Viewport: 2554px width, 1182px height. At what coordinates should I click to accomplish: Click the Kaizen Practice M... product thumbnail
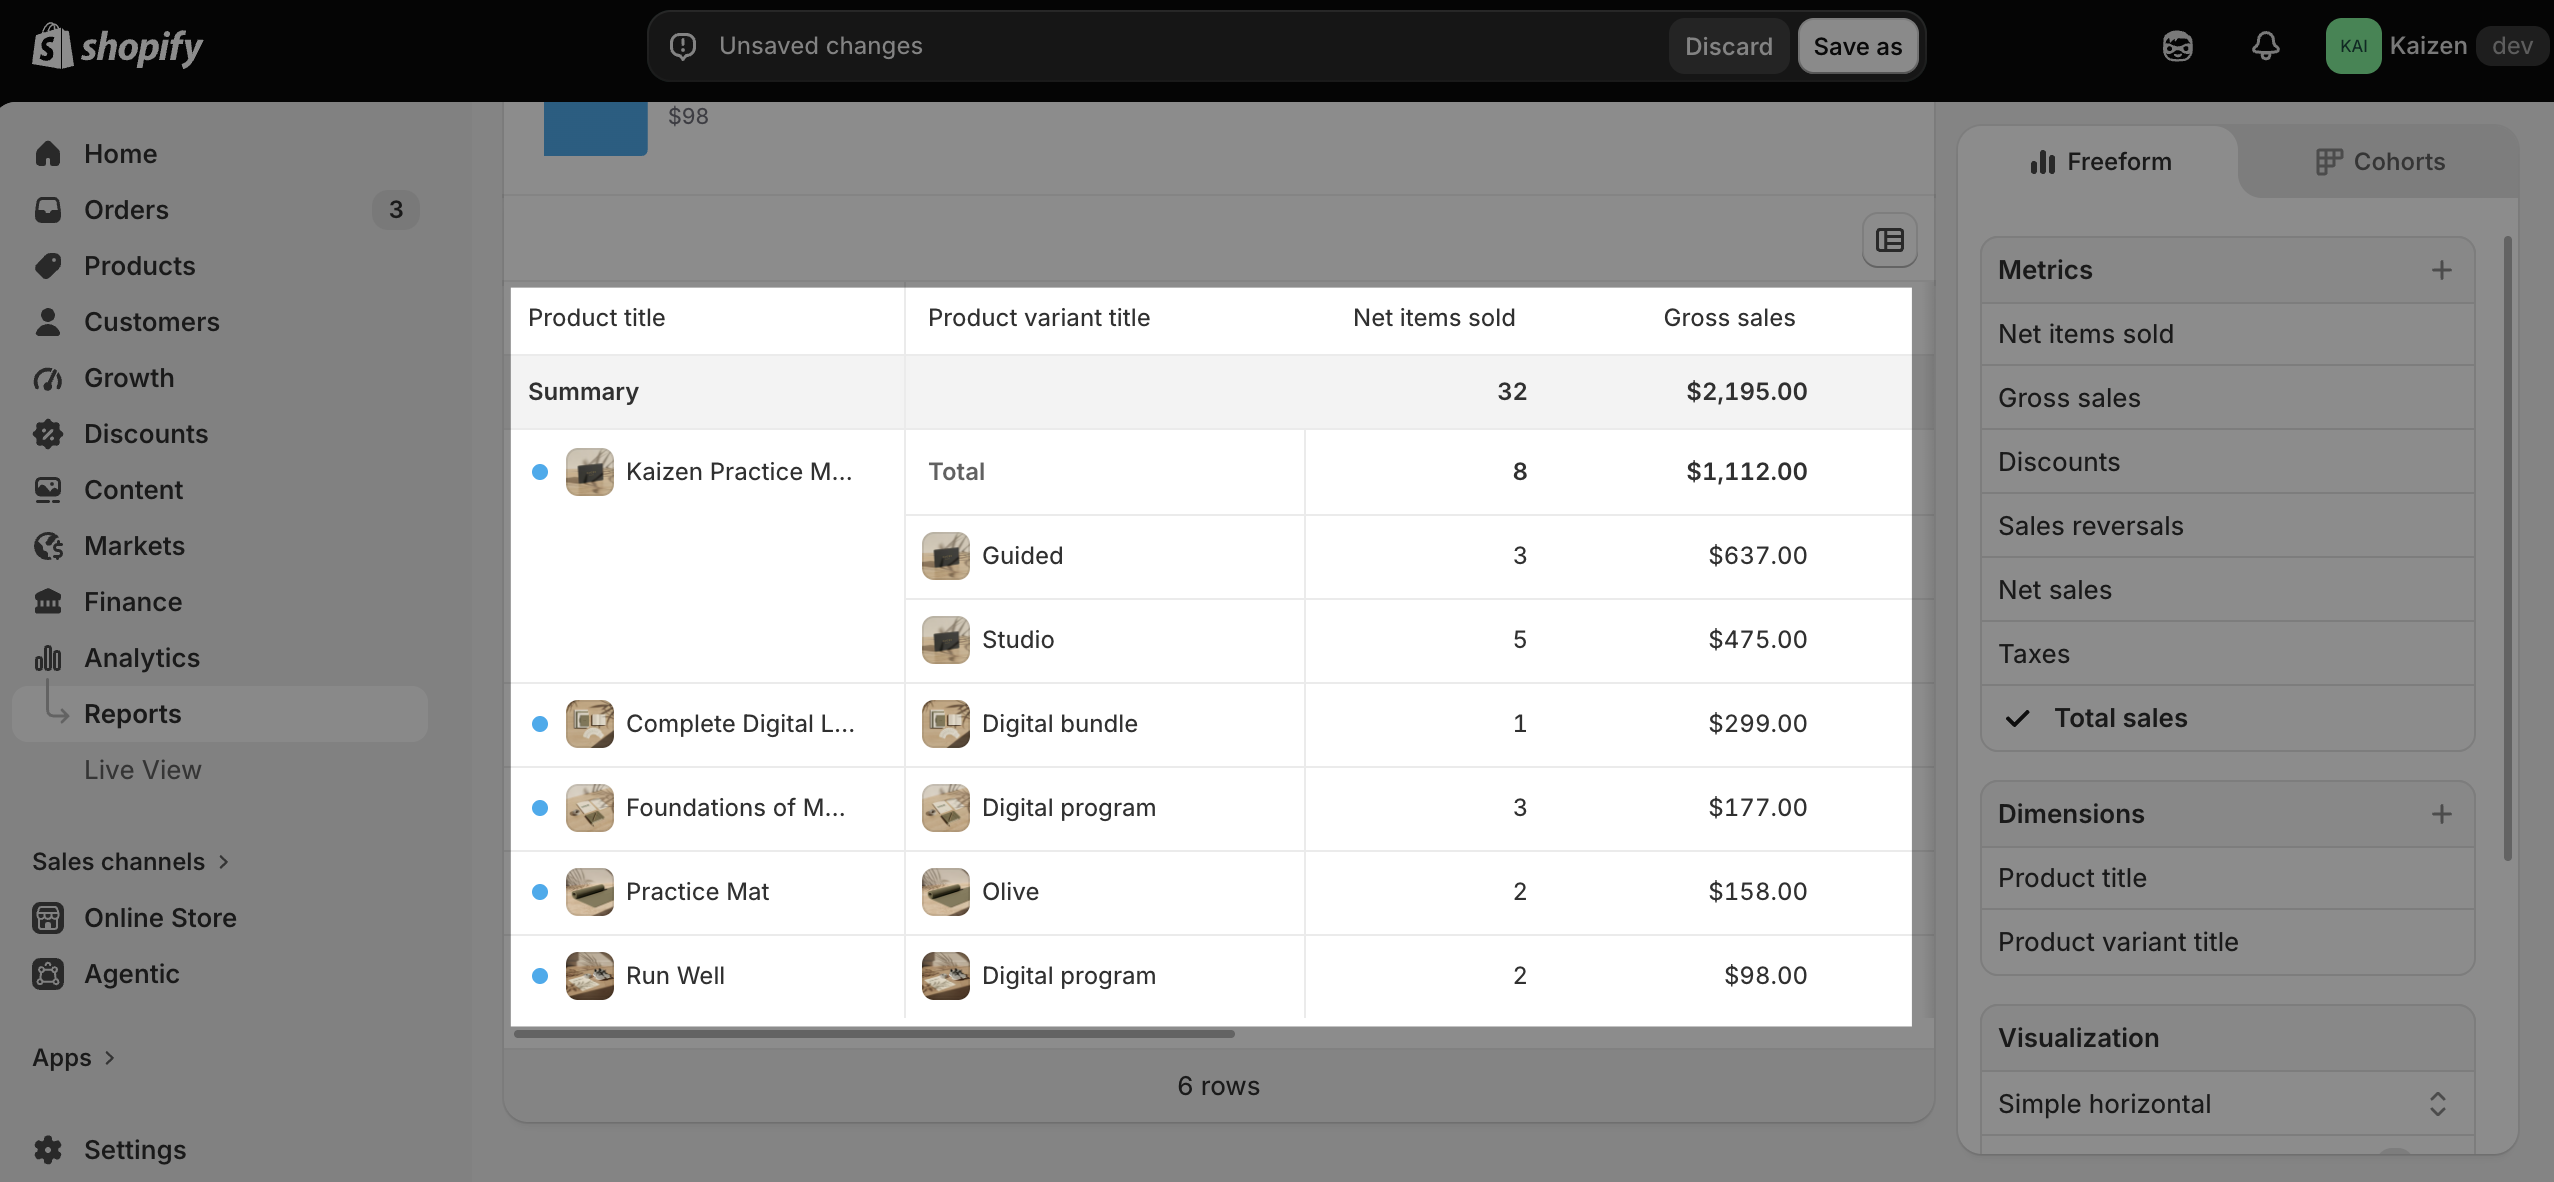click(590, 472)
